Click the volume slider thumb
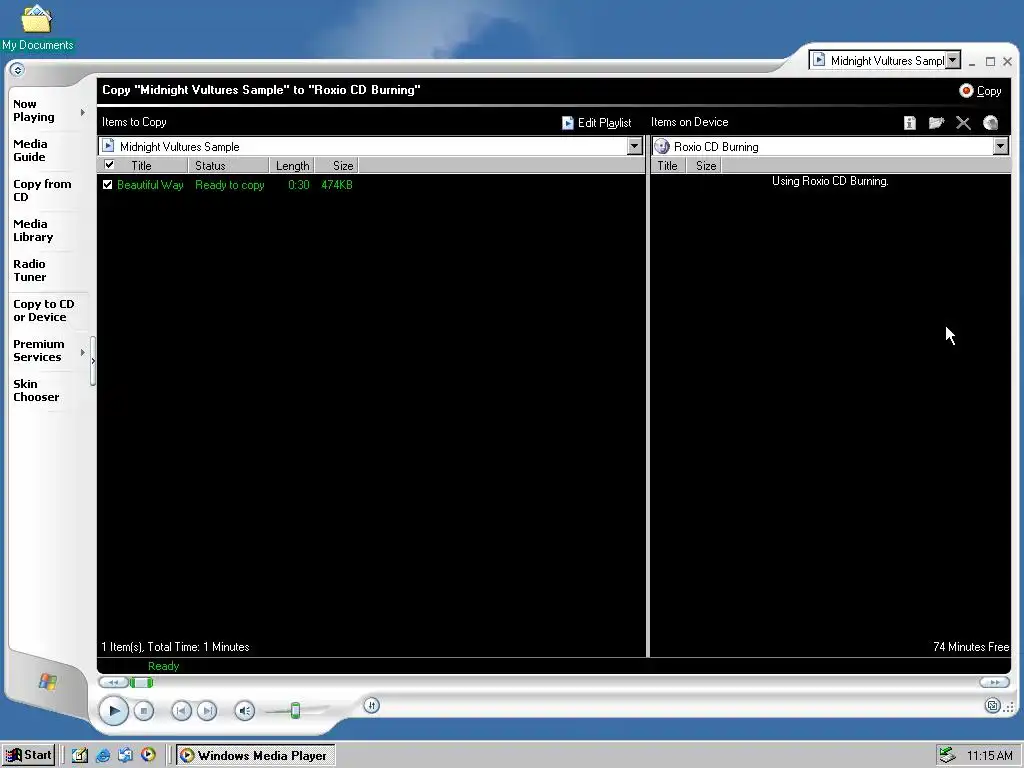The image size is (1024, 768). coord(295,711)
